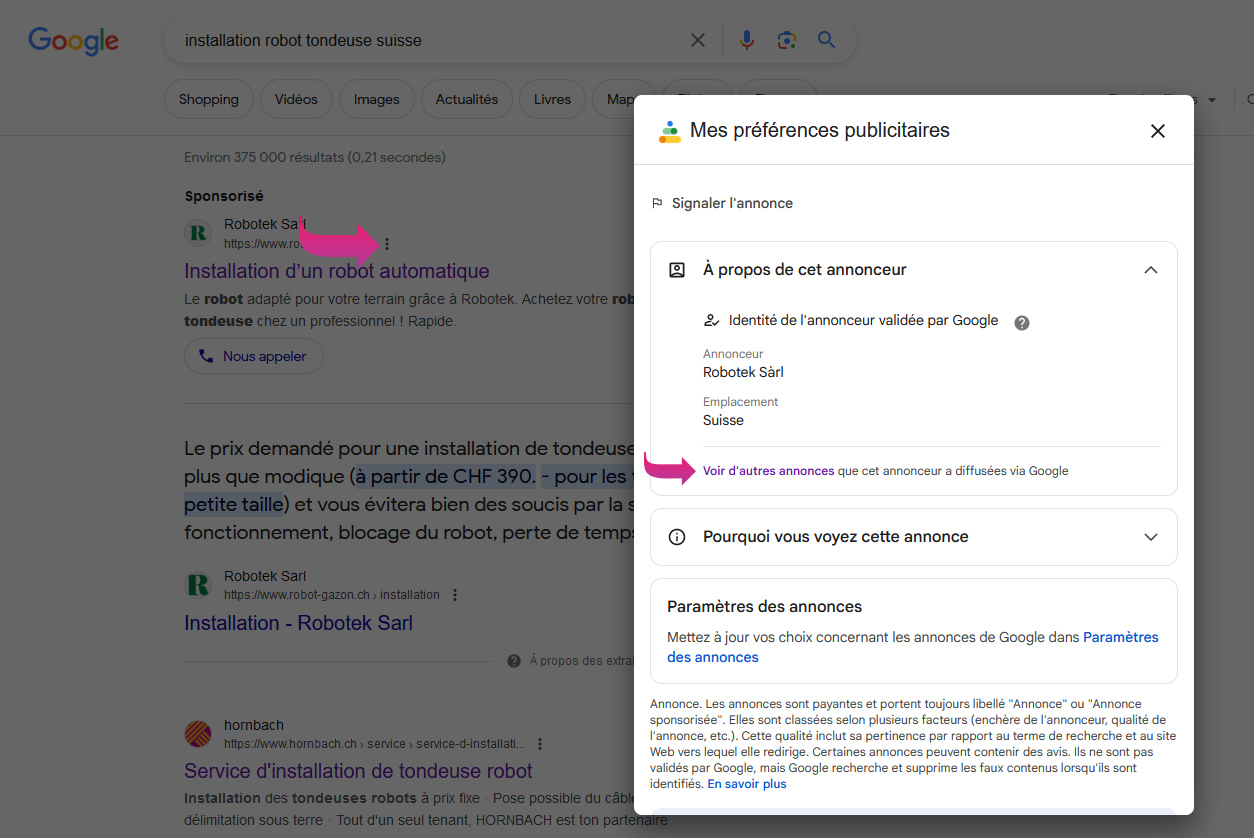1254x838 pixels.
Task: Collapse À propos de cet annonceur section
Action: (x=1151, y=270)
